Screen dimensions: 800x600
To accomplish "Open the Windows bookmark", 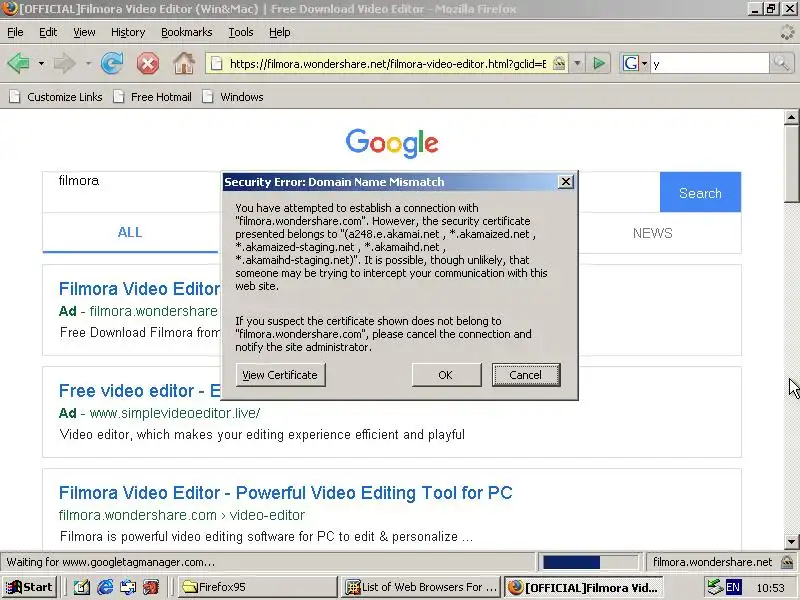I will click(x=233, y=97).
